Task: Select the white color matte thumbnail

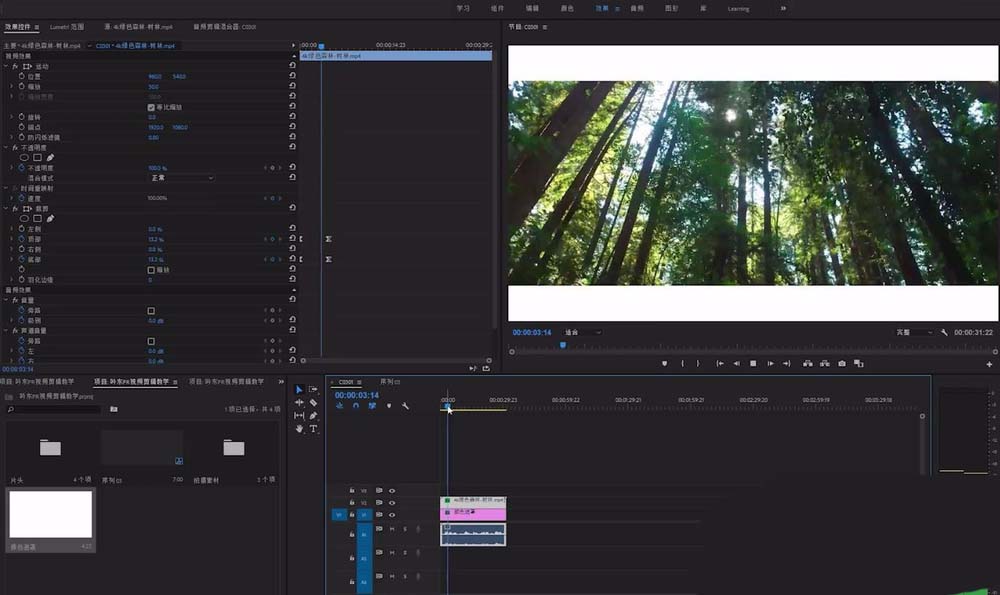Action: point(50,514)
